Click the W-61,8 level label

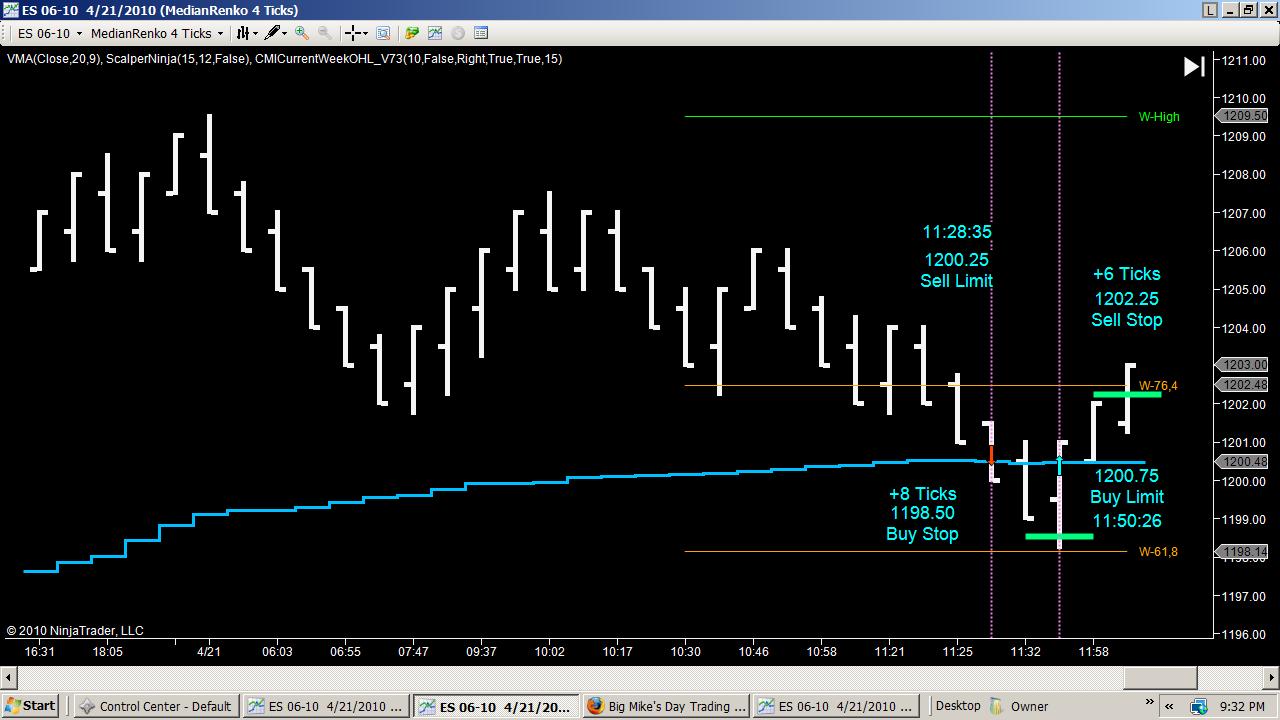1158,552
